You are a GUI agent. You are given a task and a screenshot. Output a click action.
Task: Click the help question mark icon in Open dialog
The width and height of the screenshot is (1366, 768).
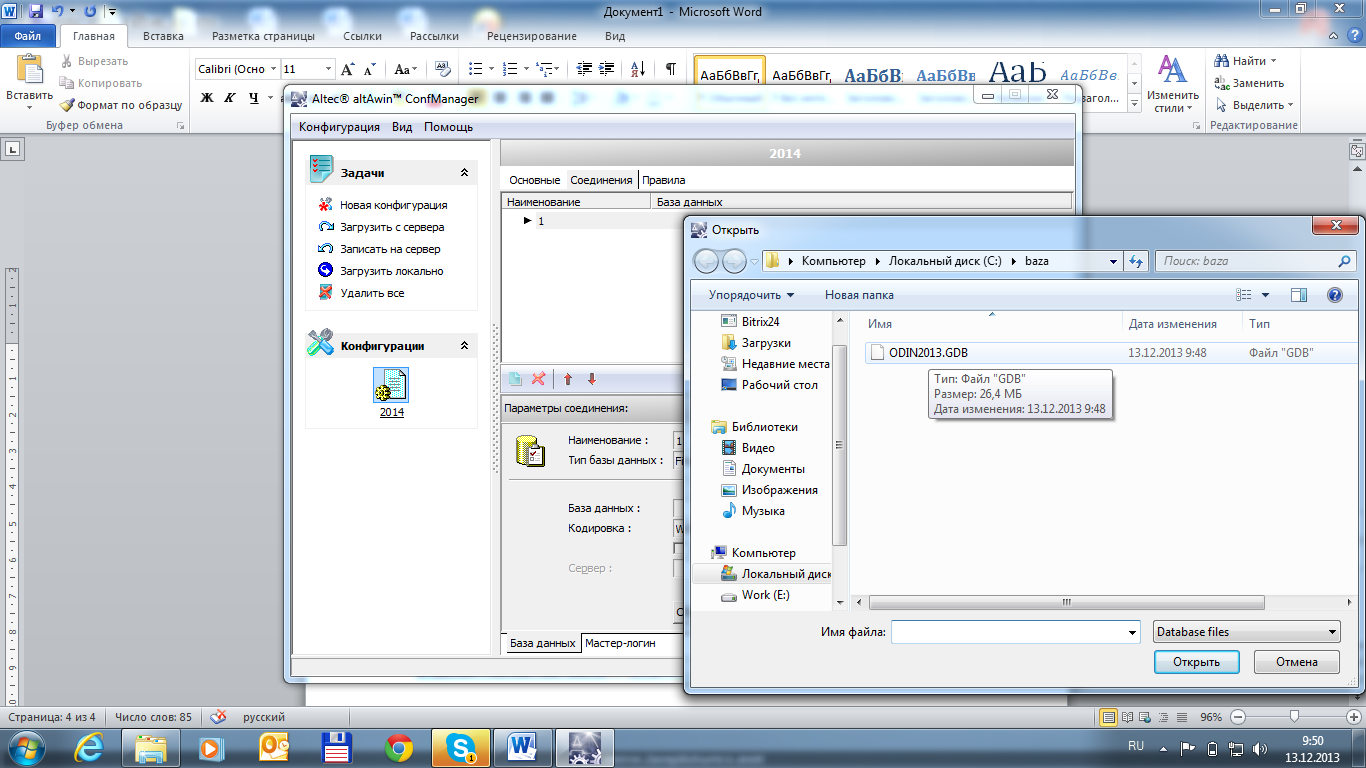(1334, 295)
